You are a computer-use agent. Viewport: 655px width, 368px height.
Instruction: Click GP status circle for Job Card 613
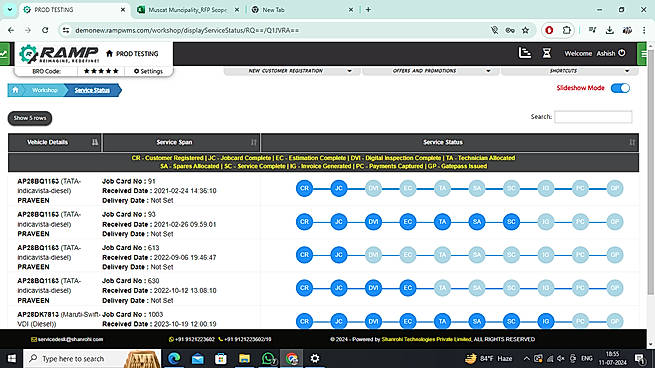[x=615, y=255]
